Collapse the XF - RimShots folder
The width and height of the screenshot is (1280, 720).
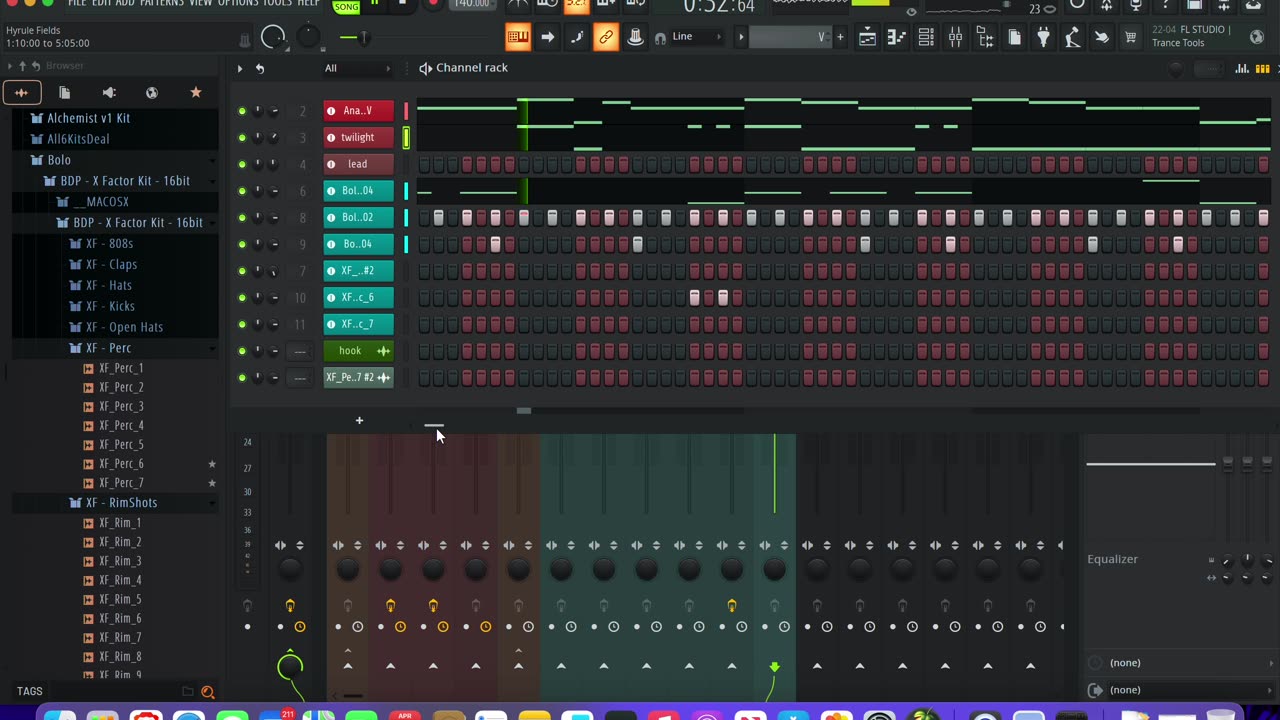(121, 503)
